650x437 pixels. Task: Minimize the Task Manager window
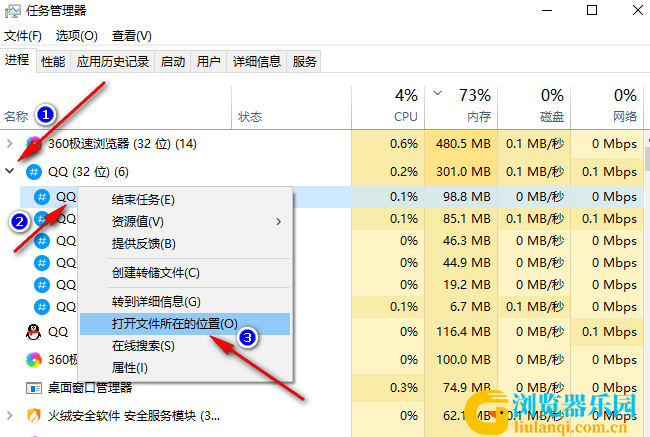coord(547,10)
